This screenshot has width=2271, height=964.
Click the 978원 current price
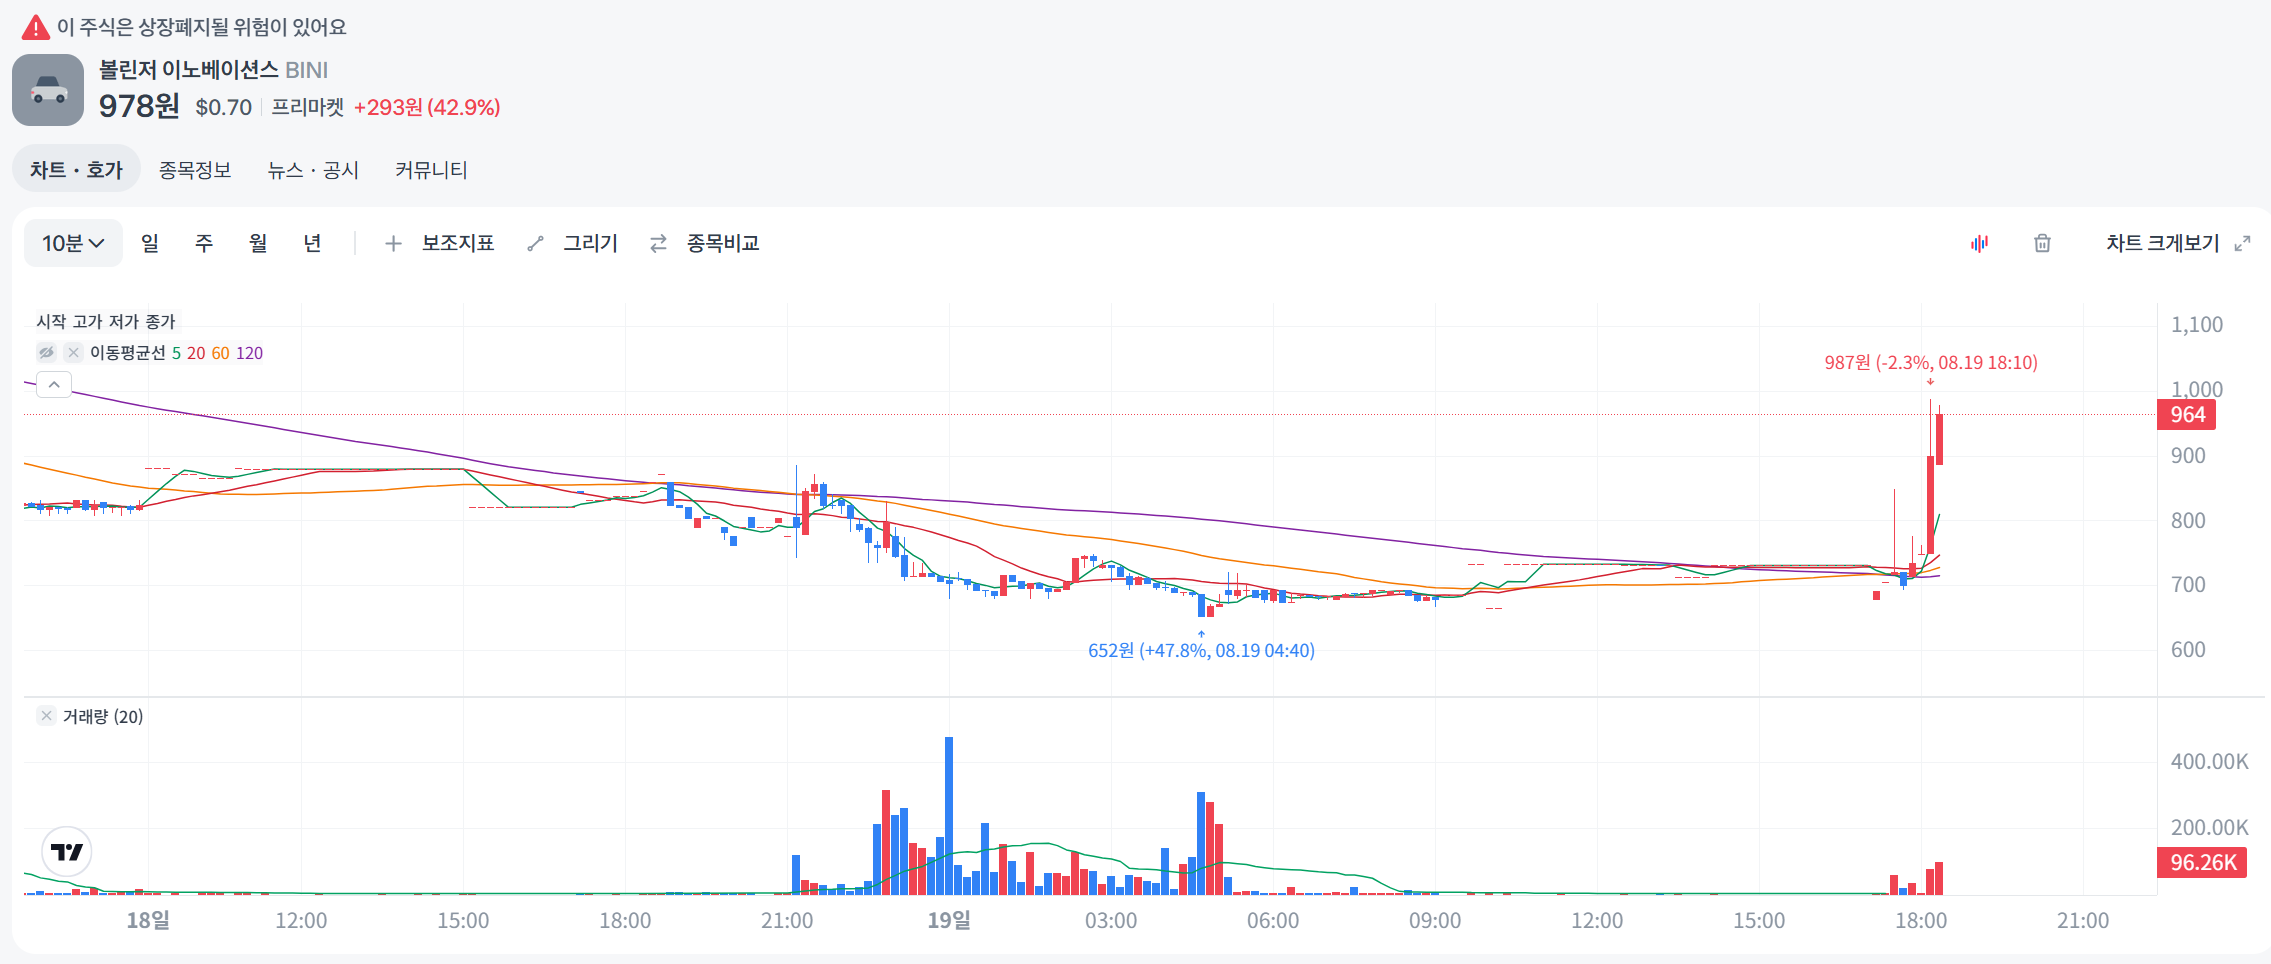tap(140, 106)
